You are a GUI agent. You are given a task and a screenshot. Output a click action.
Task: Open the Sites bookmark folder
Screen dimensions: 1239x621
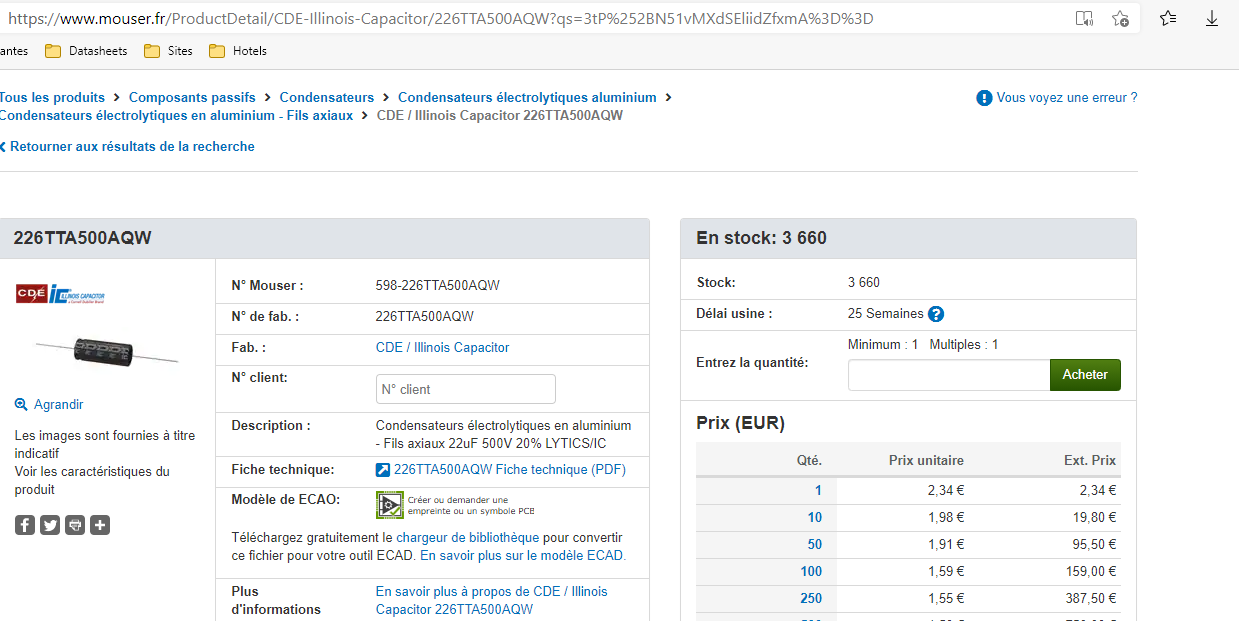(x=168, y=51)
